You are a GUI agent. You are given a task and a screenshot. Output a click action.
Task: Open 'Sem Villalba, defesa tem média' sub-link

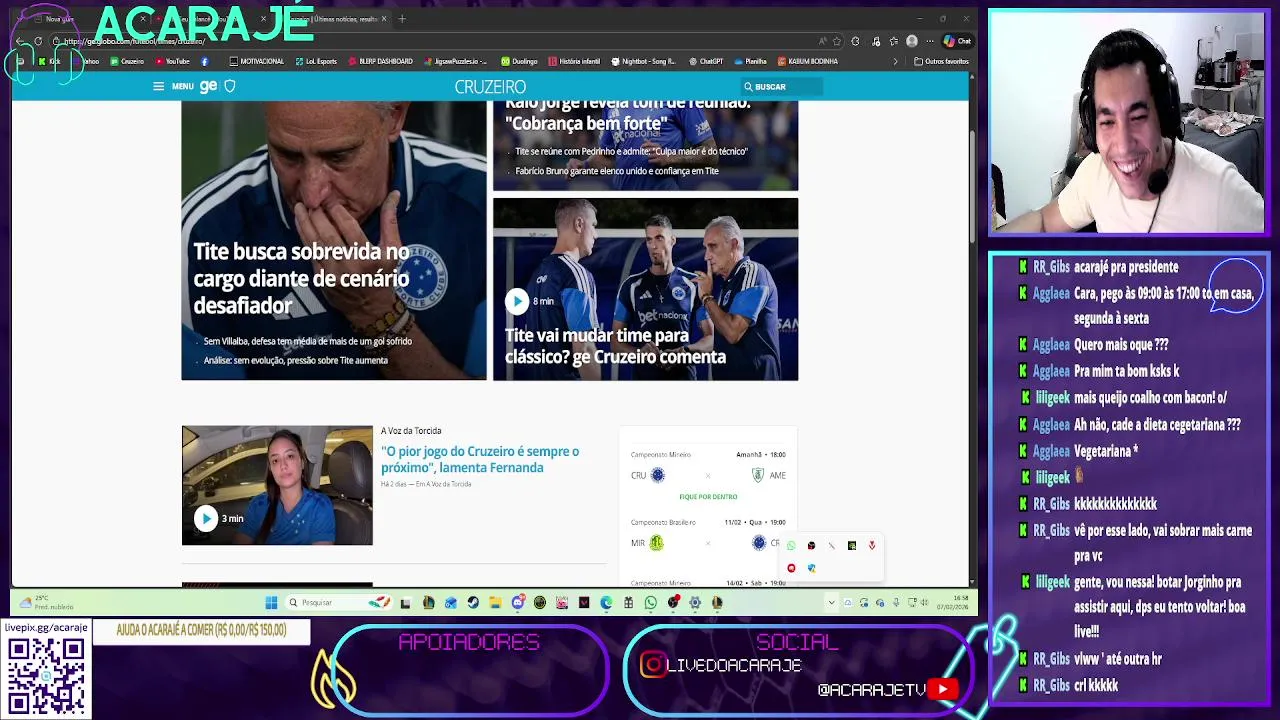click(307, 341)
